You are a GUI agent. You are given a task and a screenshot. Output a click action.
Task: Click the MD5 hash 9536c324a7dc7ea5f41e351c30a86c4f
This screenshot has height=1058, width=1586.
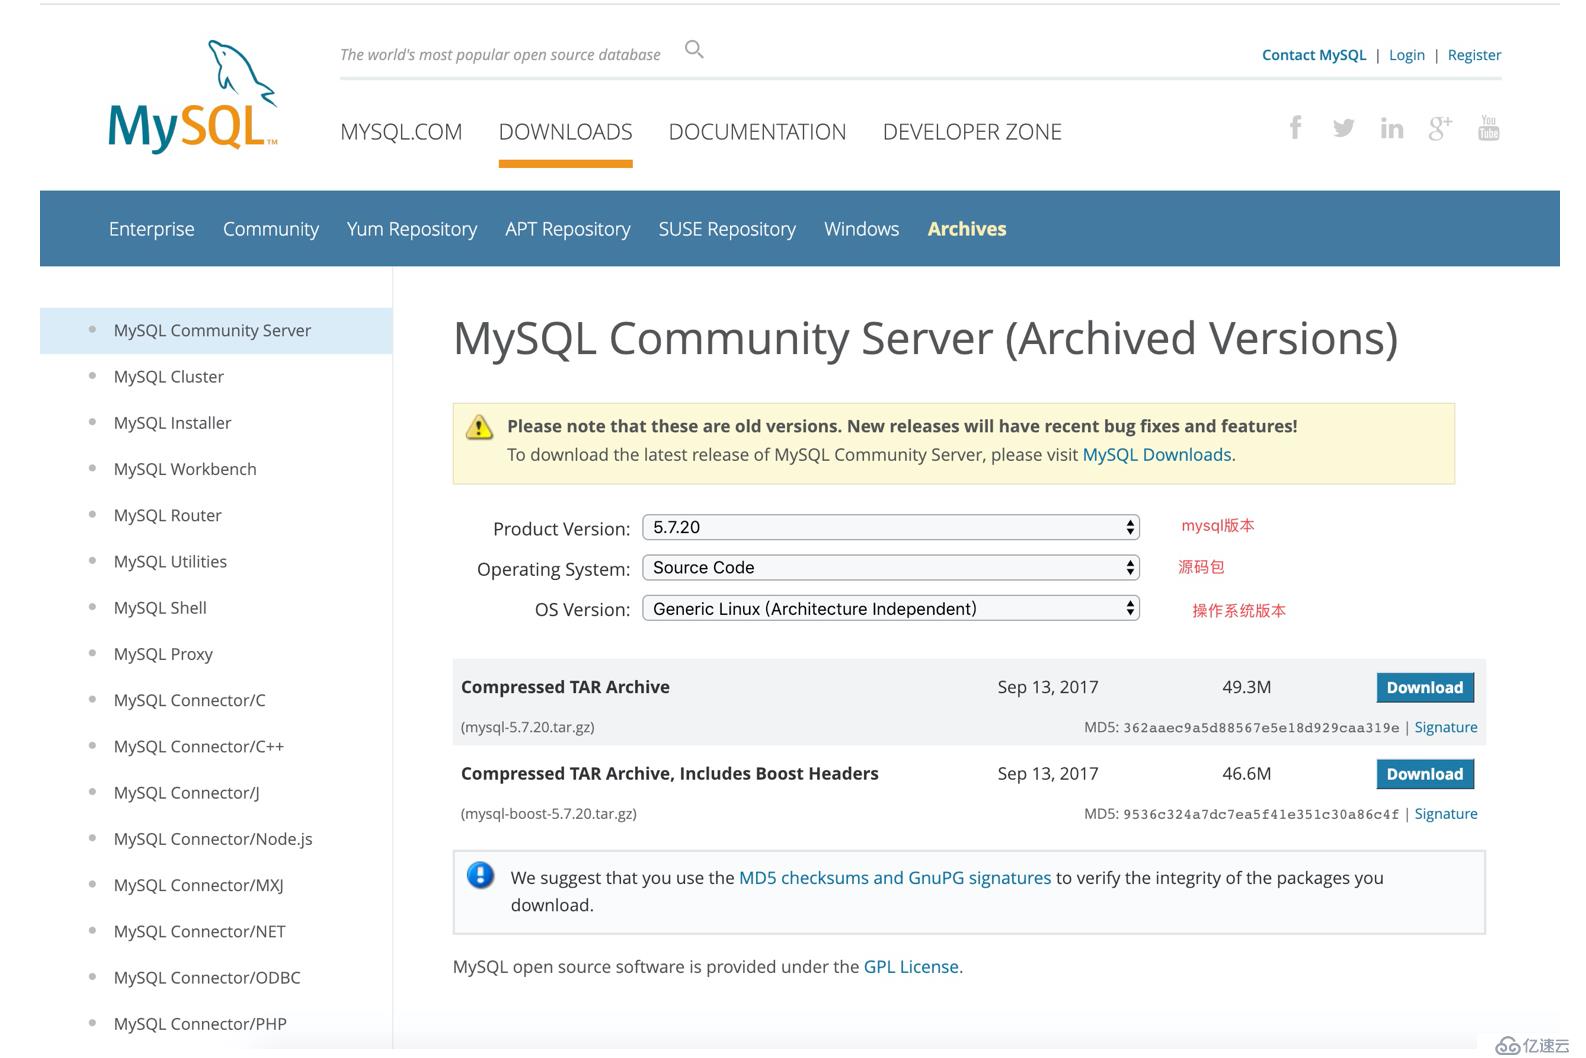coord(1261,814)
